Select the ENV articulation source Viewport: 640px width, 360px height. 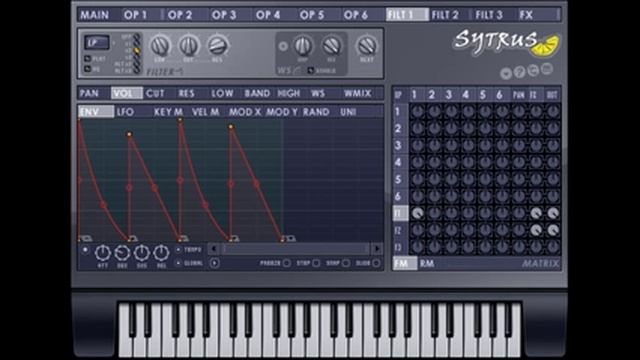pos(96,112)
